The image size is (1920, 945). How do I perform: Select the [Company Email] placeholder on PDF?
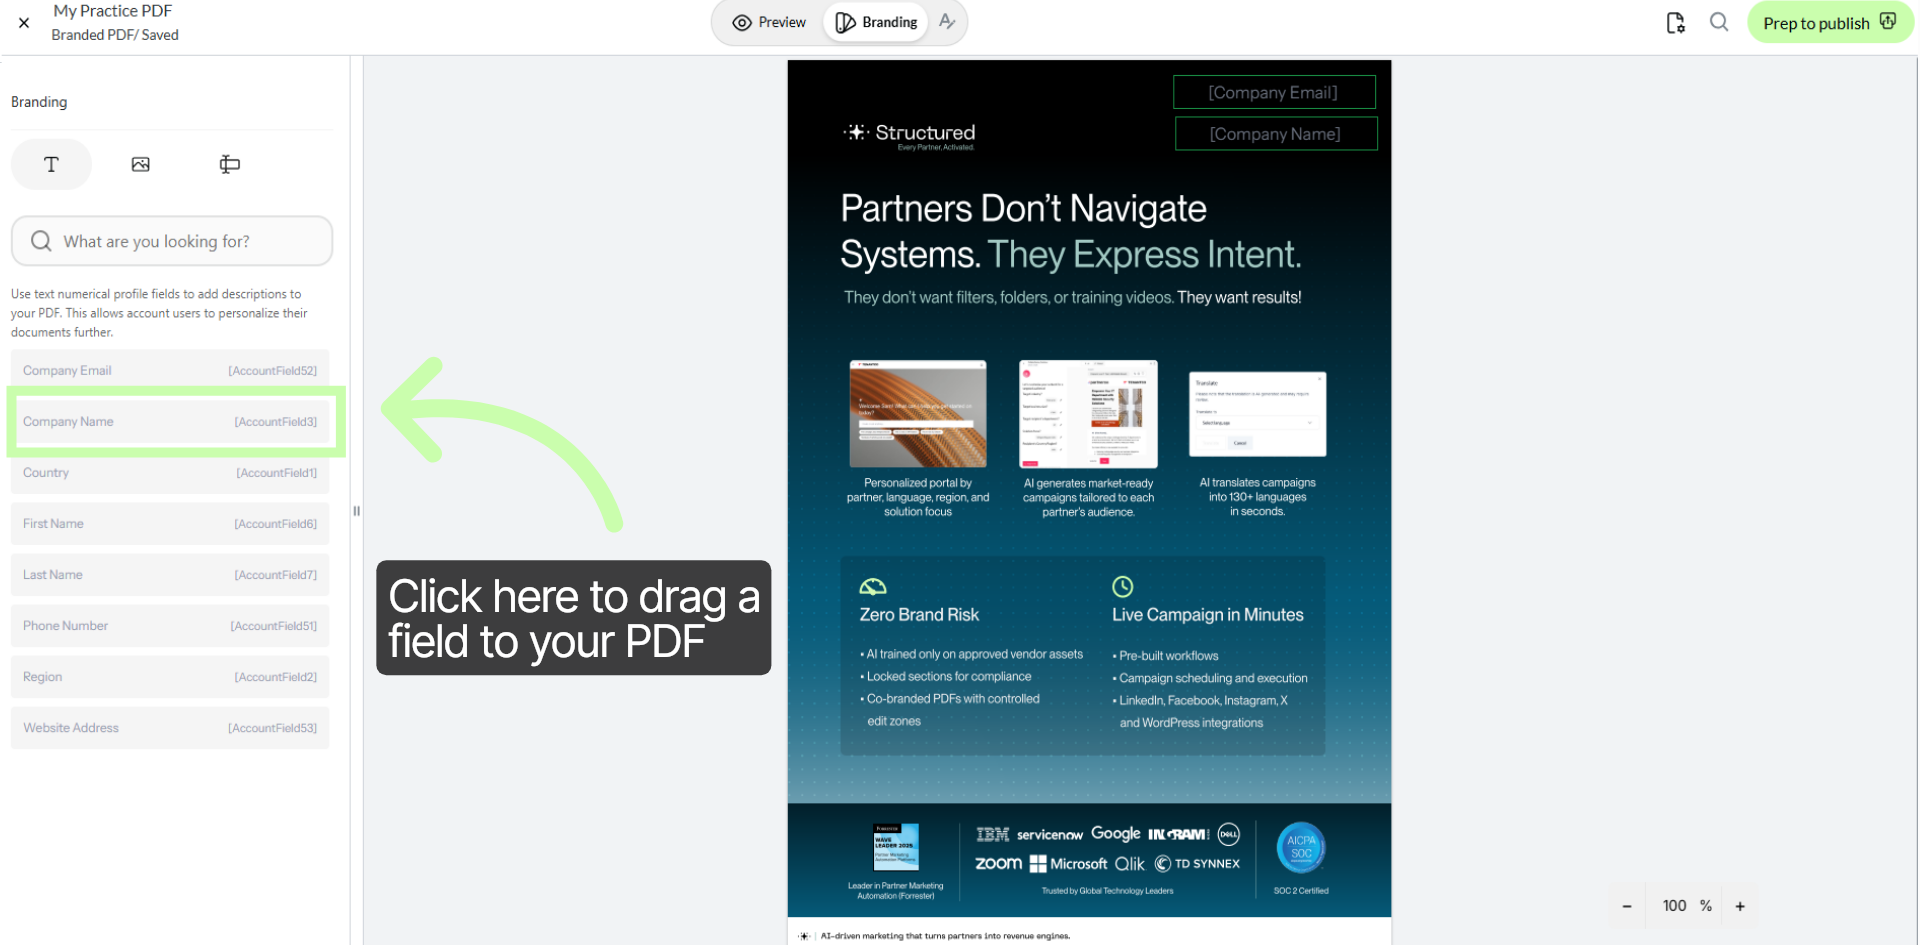[1274, 92]
